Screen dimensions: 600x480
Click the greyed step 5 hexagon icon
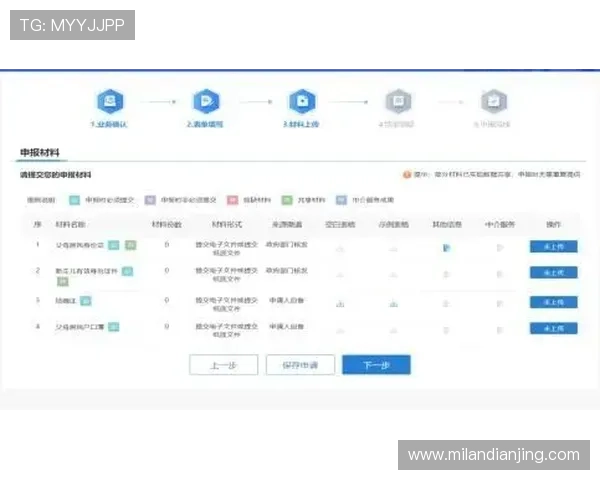pos(494,101)
